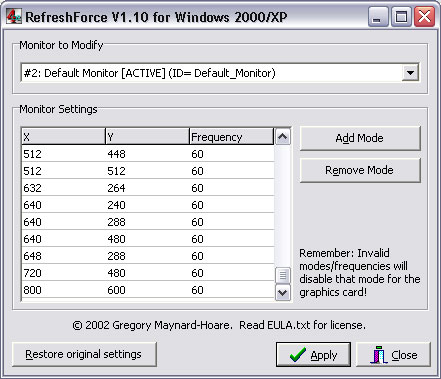Image resolution: width=441 pixels, height=379 pixels.
Task: Maximize the RefreshForce window
Action: tap(401, 17)
